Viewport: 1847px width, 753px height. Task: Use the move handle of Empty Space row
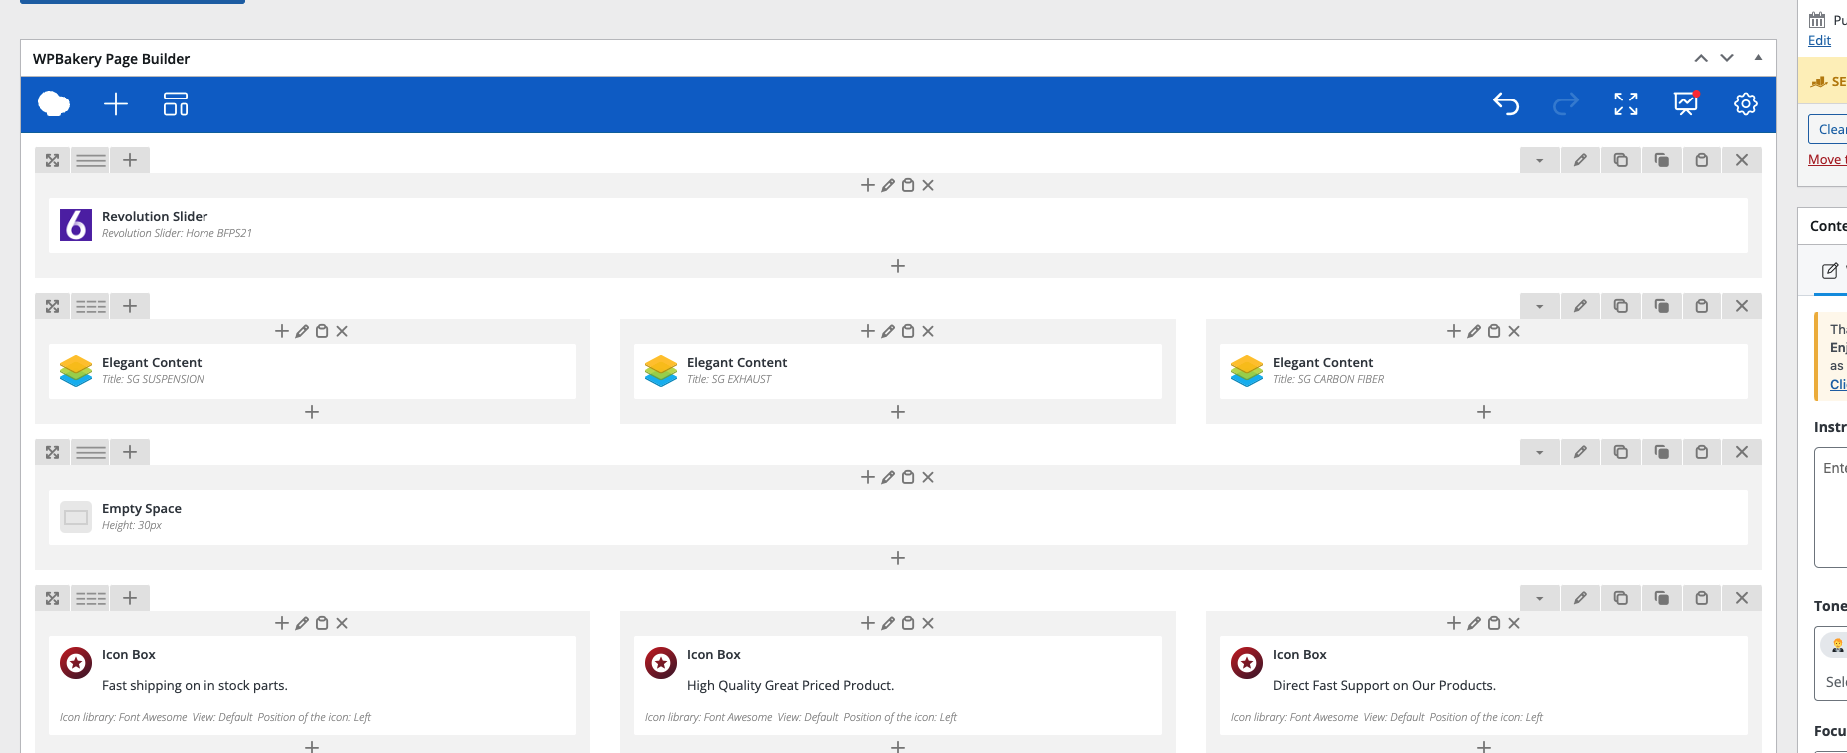pyautogui.click(x=53, y=452)
